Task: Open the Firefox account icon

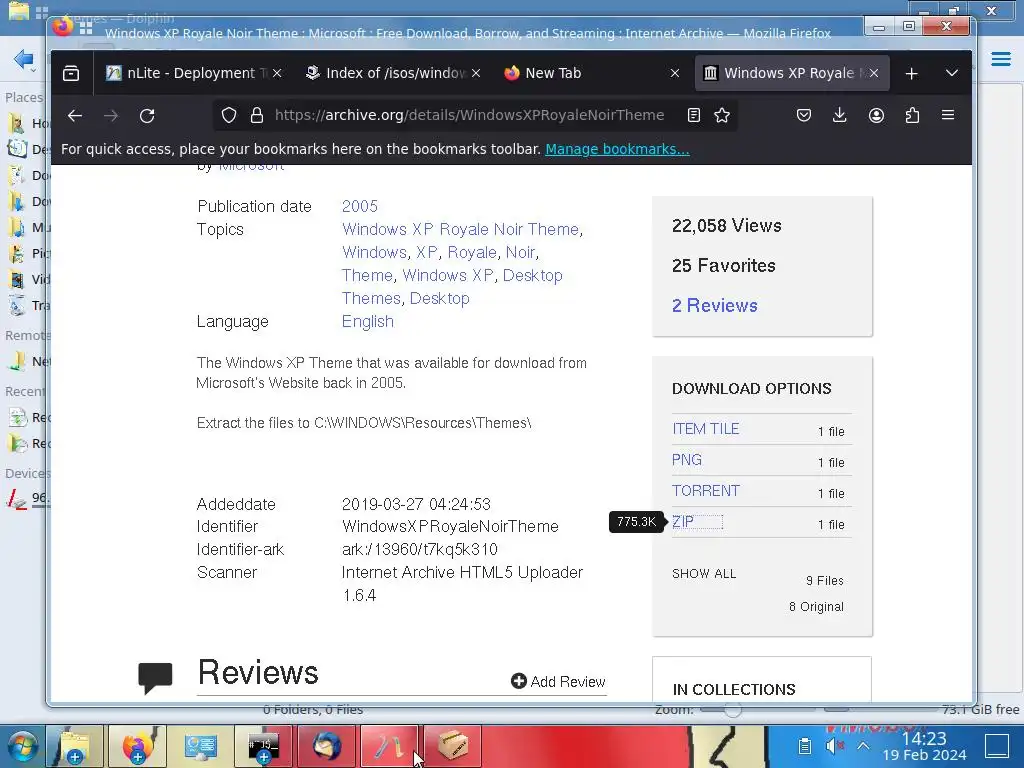Action: pos(876,116)
